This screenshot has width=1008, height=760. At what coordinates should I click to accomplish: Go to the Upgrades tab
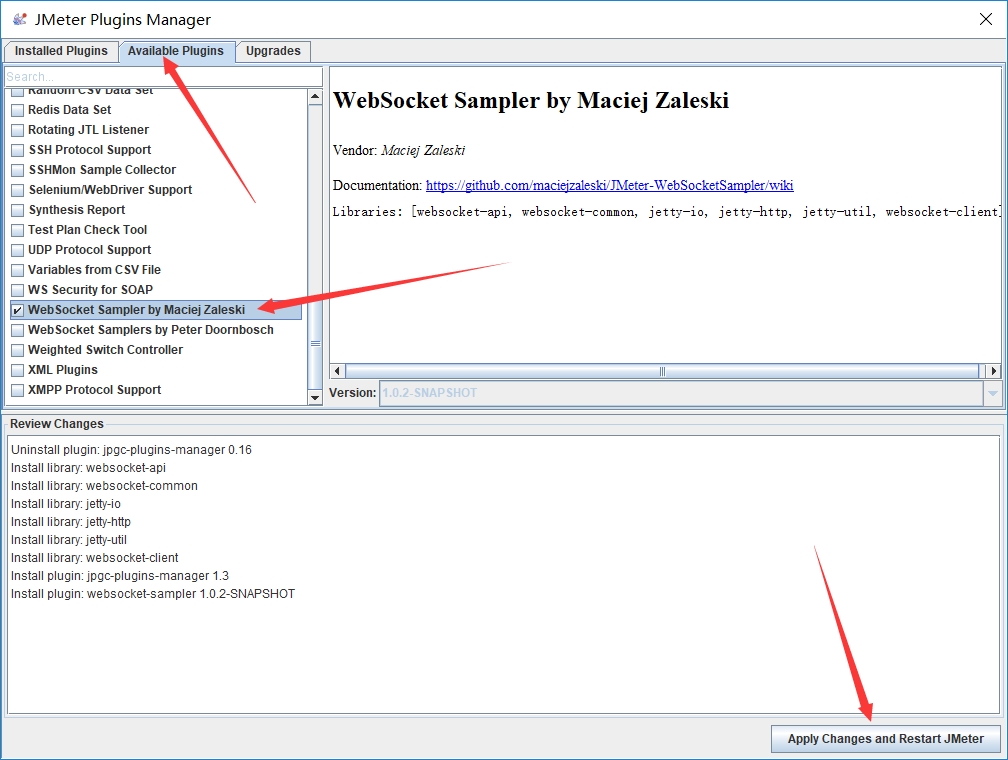pyautogui.click(x=273, y=51)
